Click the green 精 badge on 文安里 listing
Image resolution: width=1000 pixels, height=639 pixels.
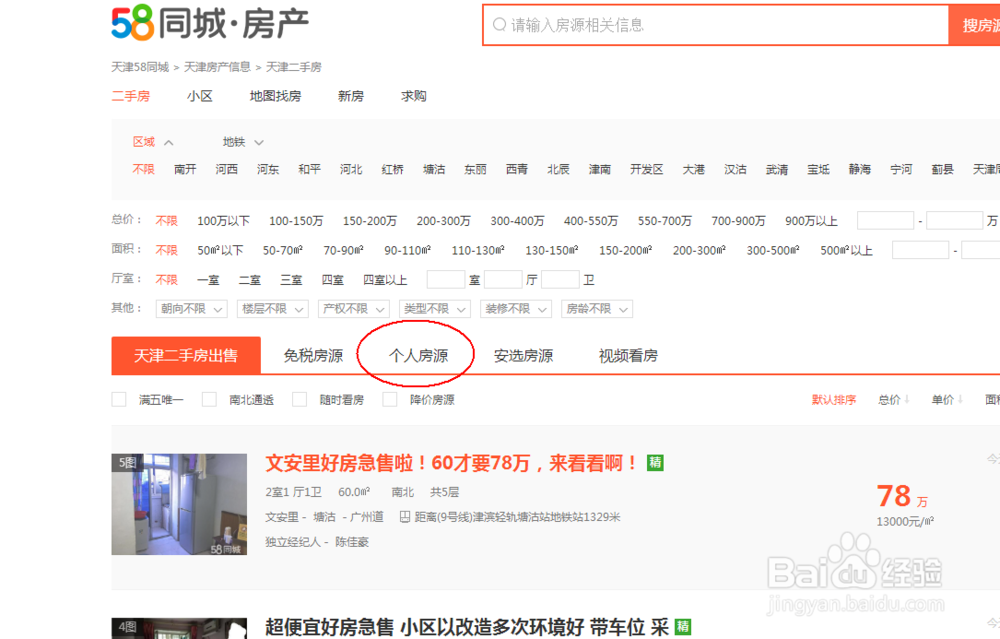point(655,462)
